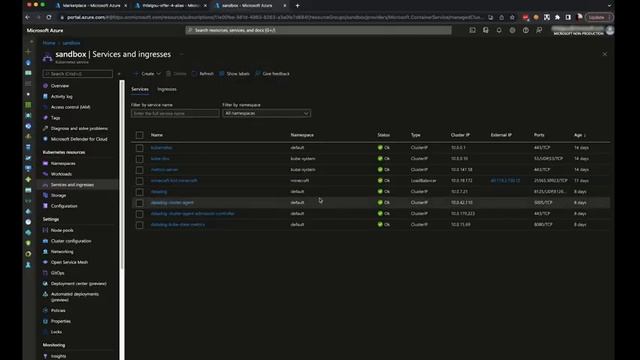Viewport: 640px width, 360px height.
Task: Open the minecraft-test-minecraft service link
Action: tap(174, 180)
